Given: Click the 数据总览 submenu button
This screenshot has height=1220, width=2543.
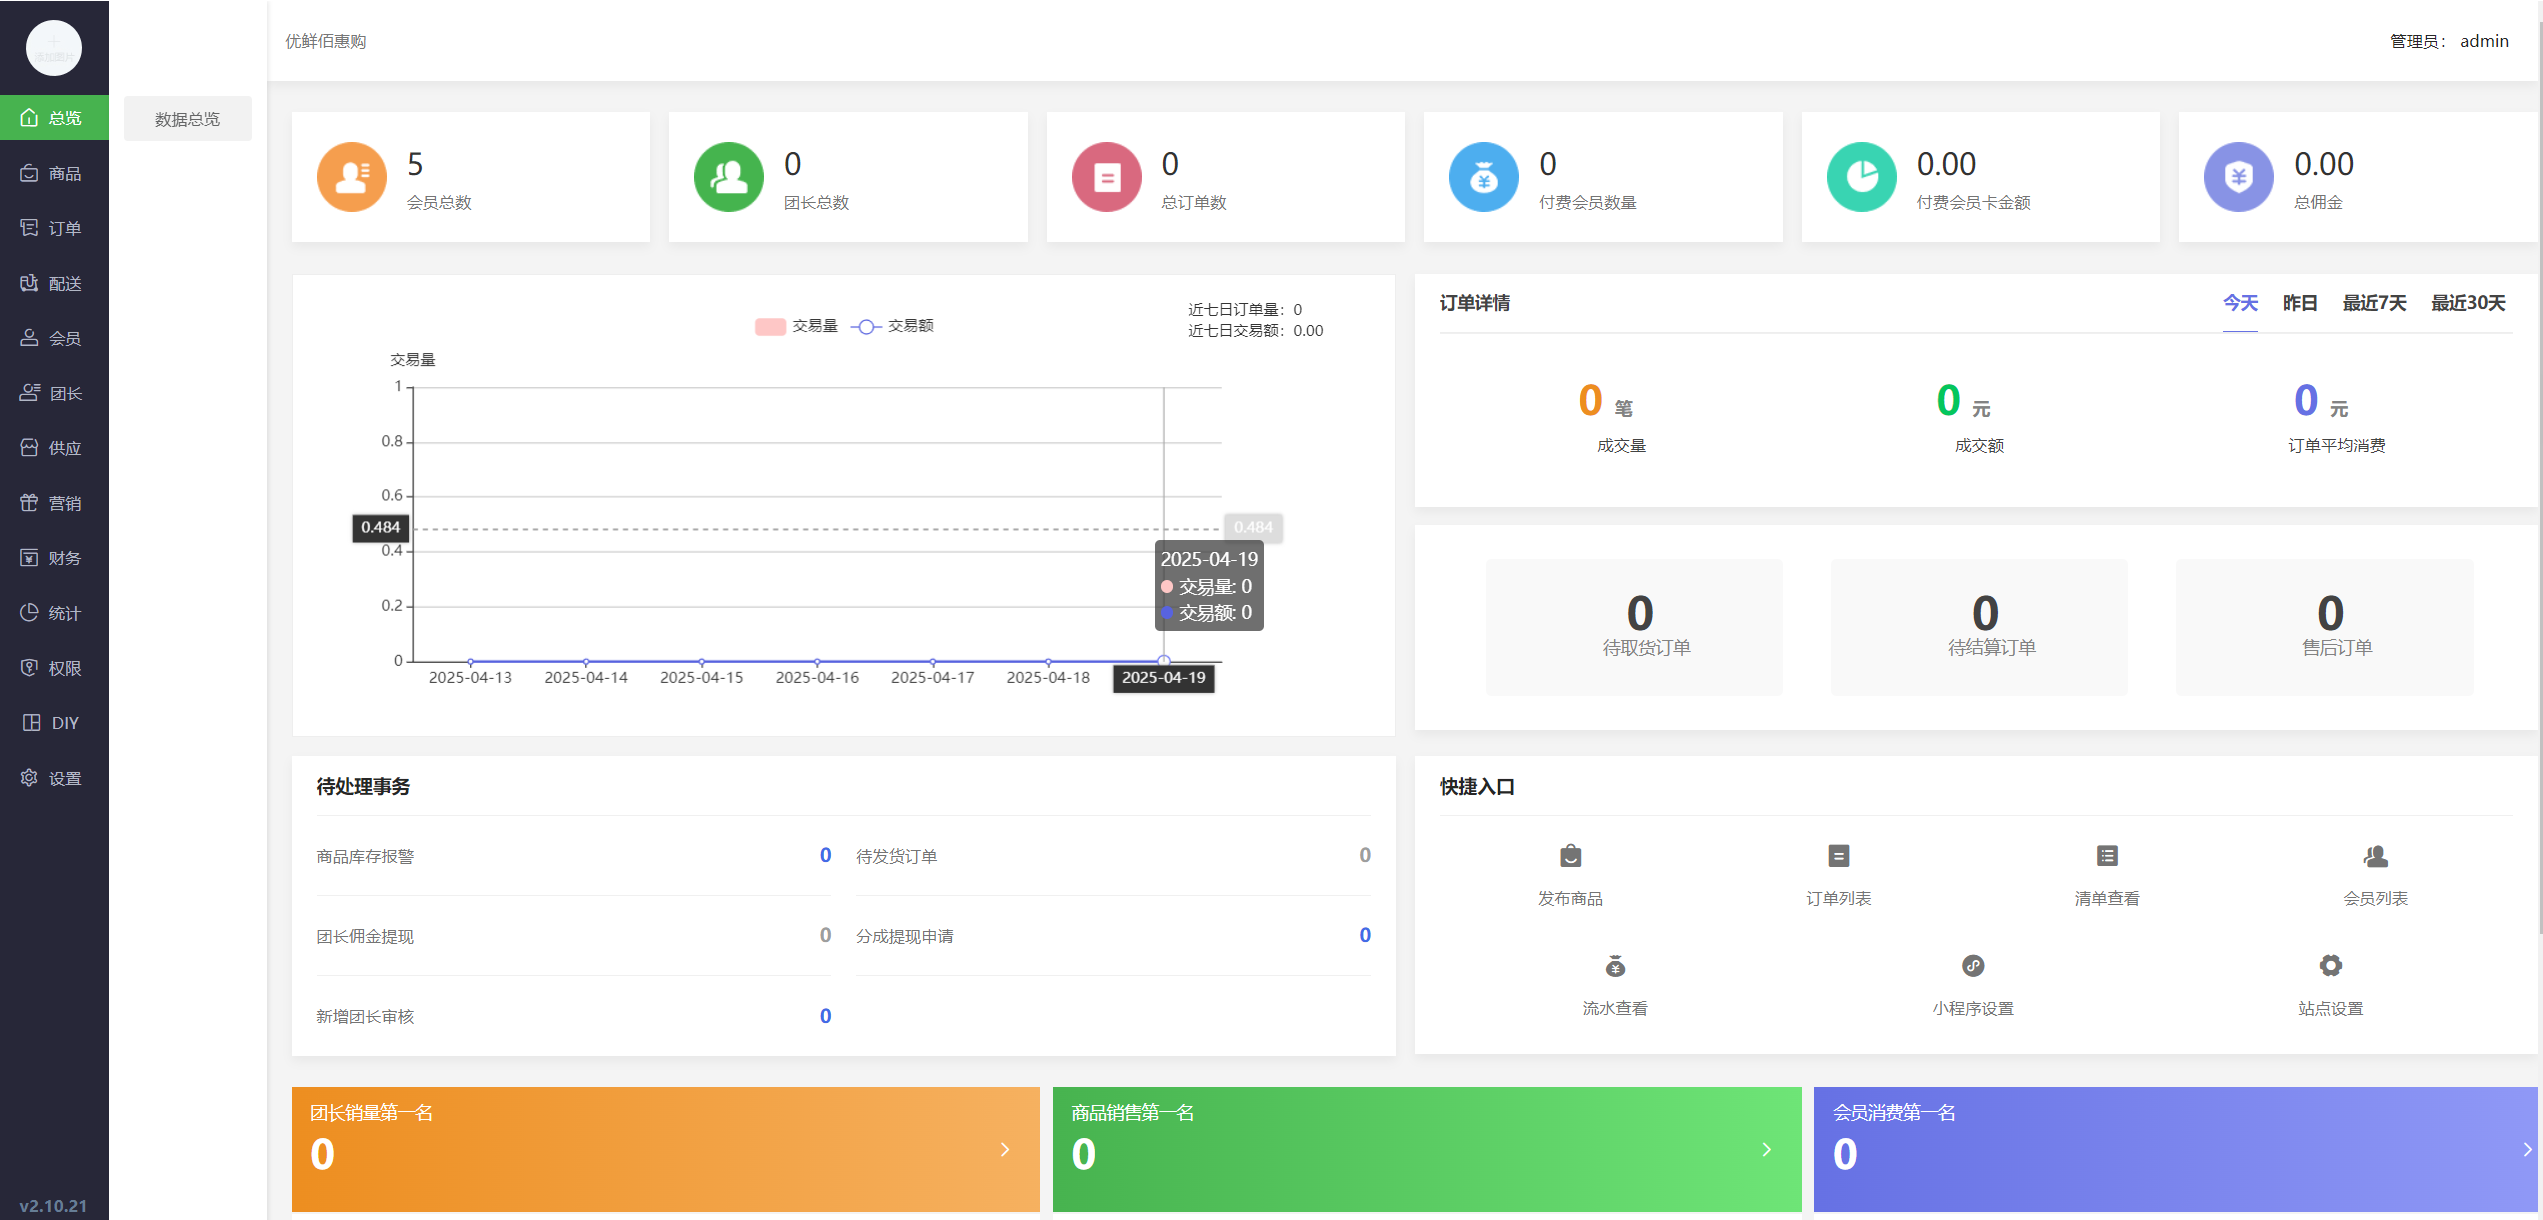Looking at the screenshot, I should click(187, 119).
